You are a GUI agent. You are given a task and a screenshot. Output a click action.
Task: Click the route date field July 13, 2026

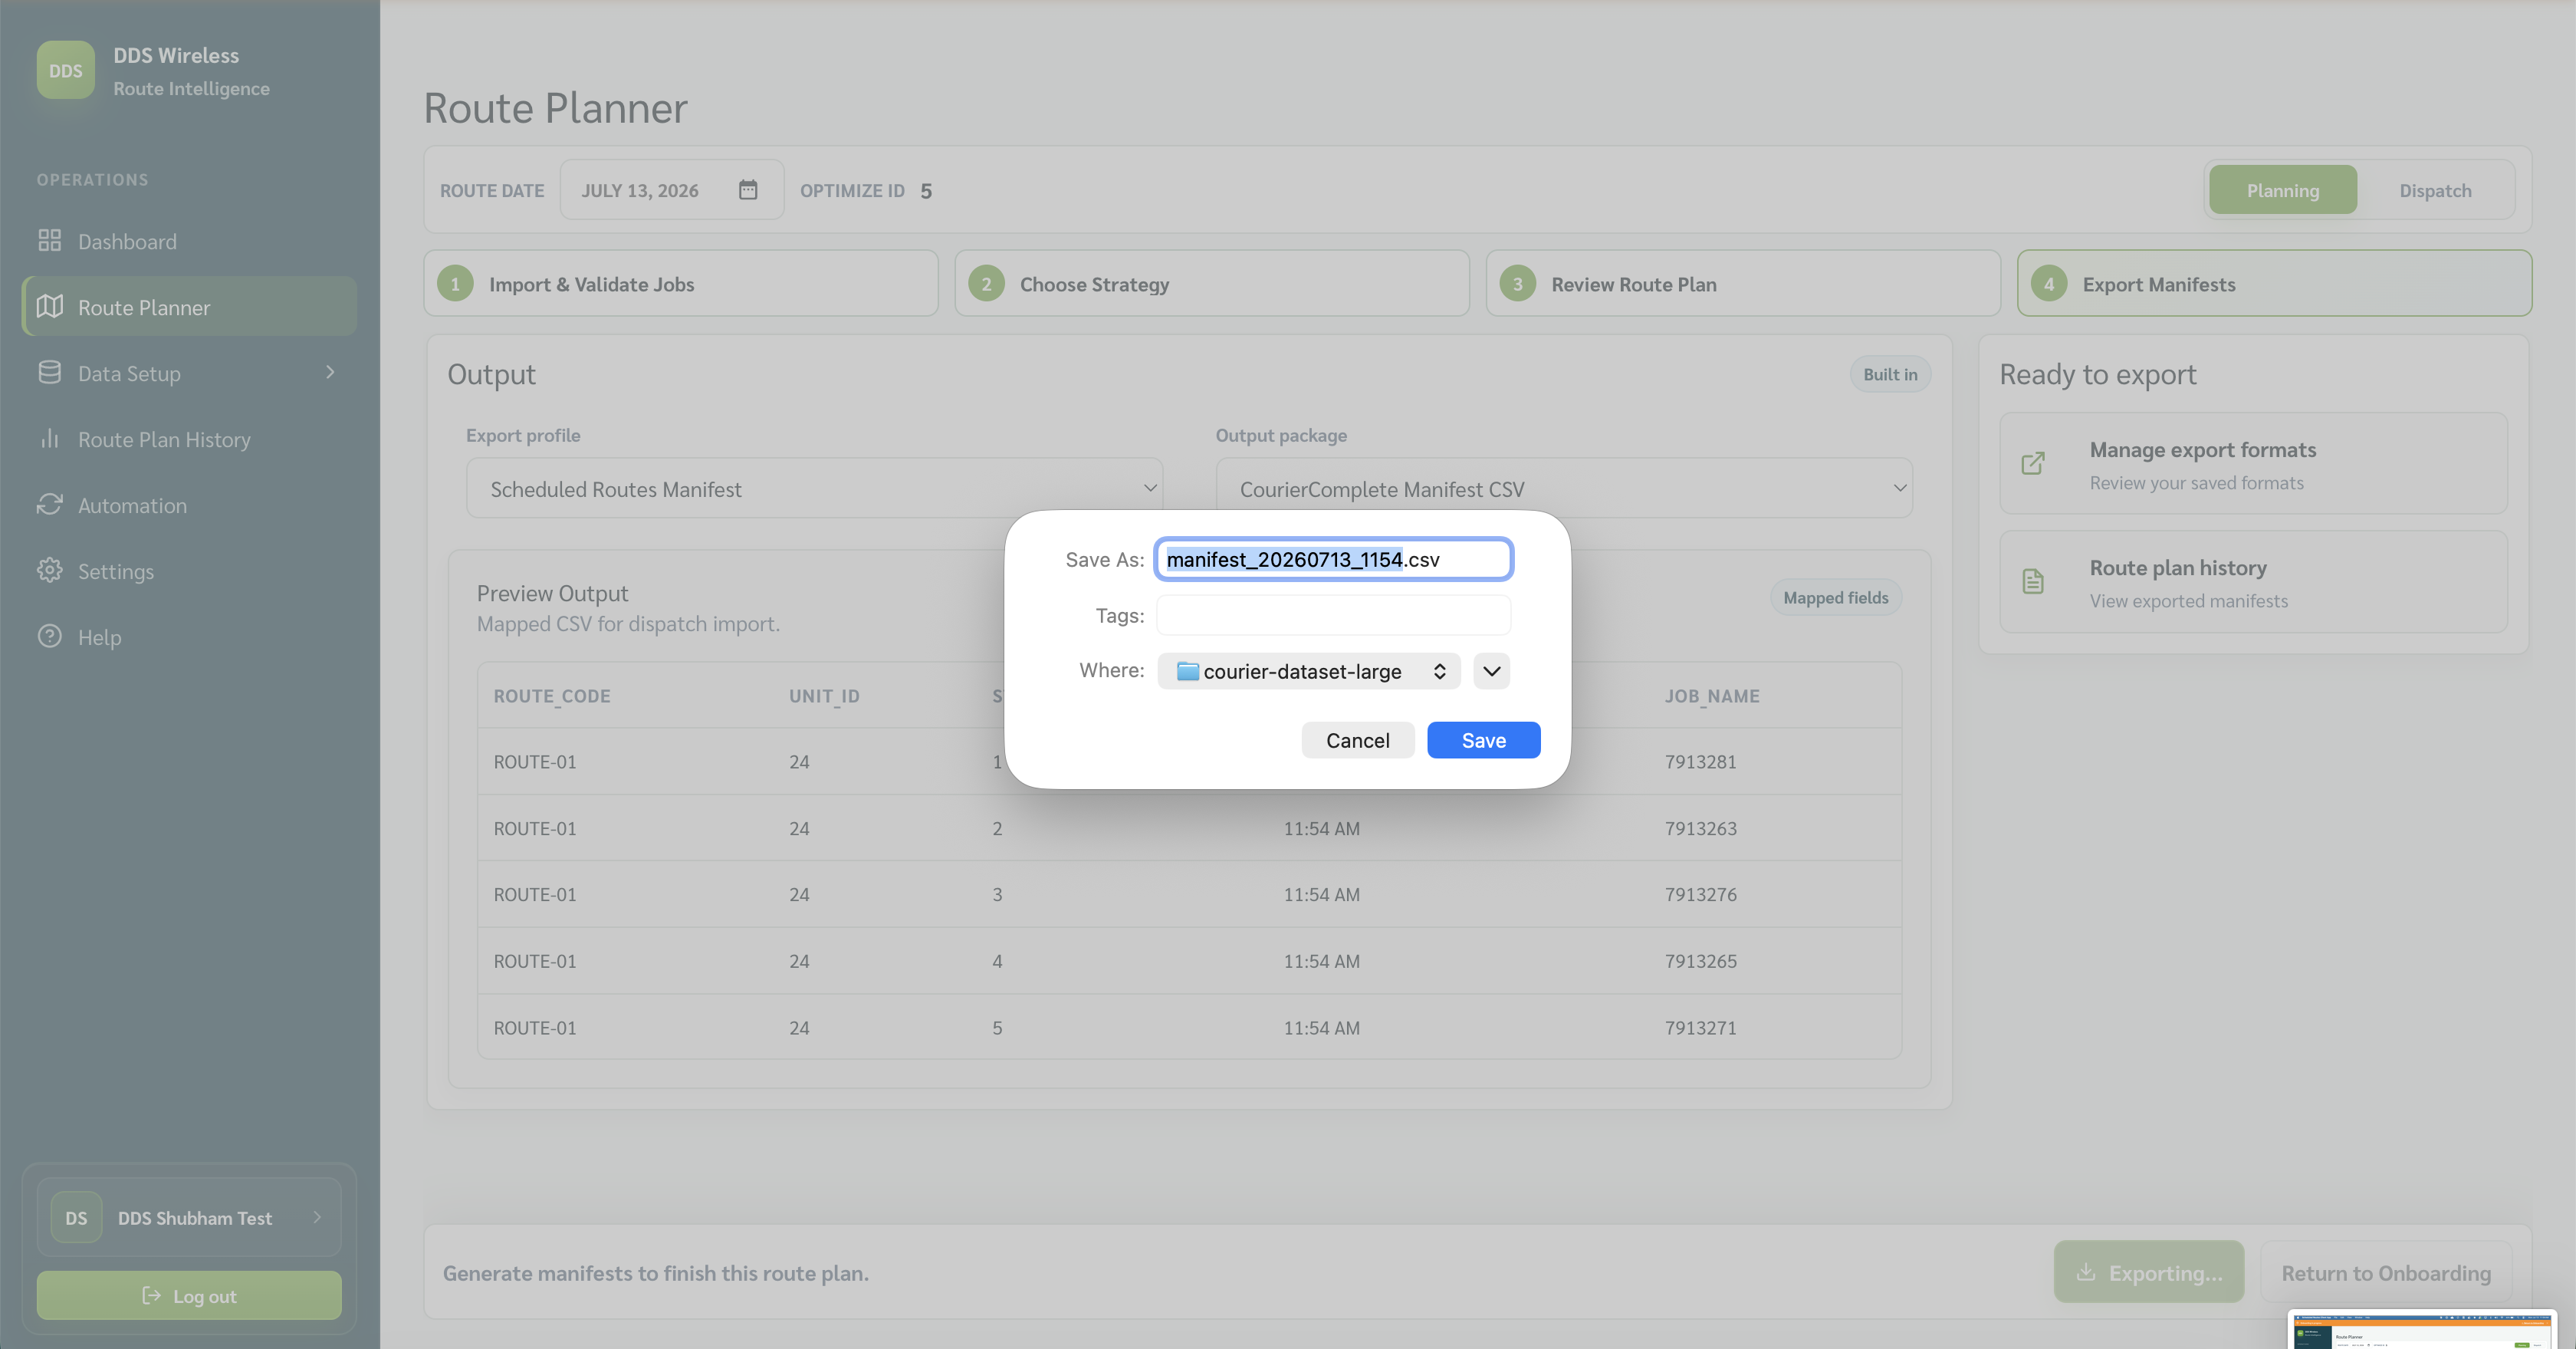[x=671, y=190]
